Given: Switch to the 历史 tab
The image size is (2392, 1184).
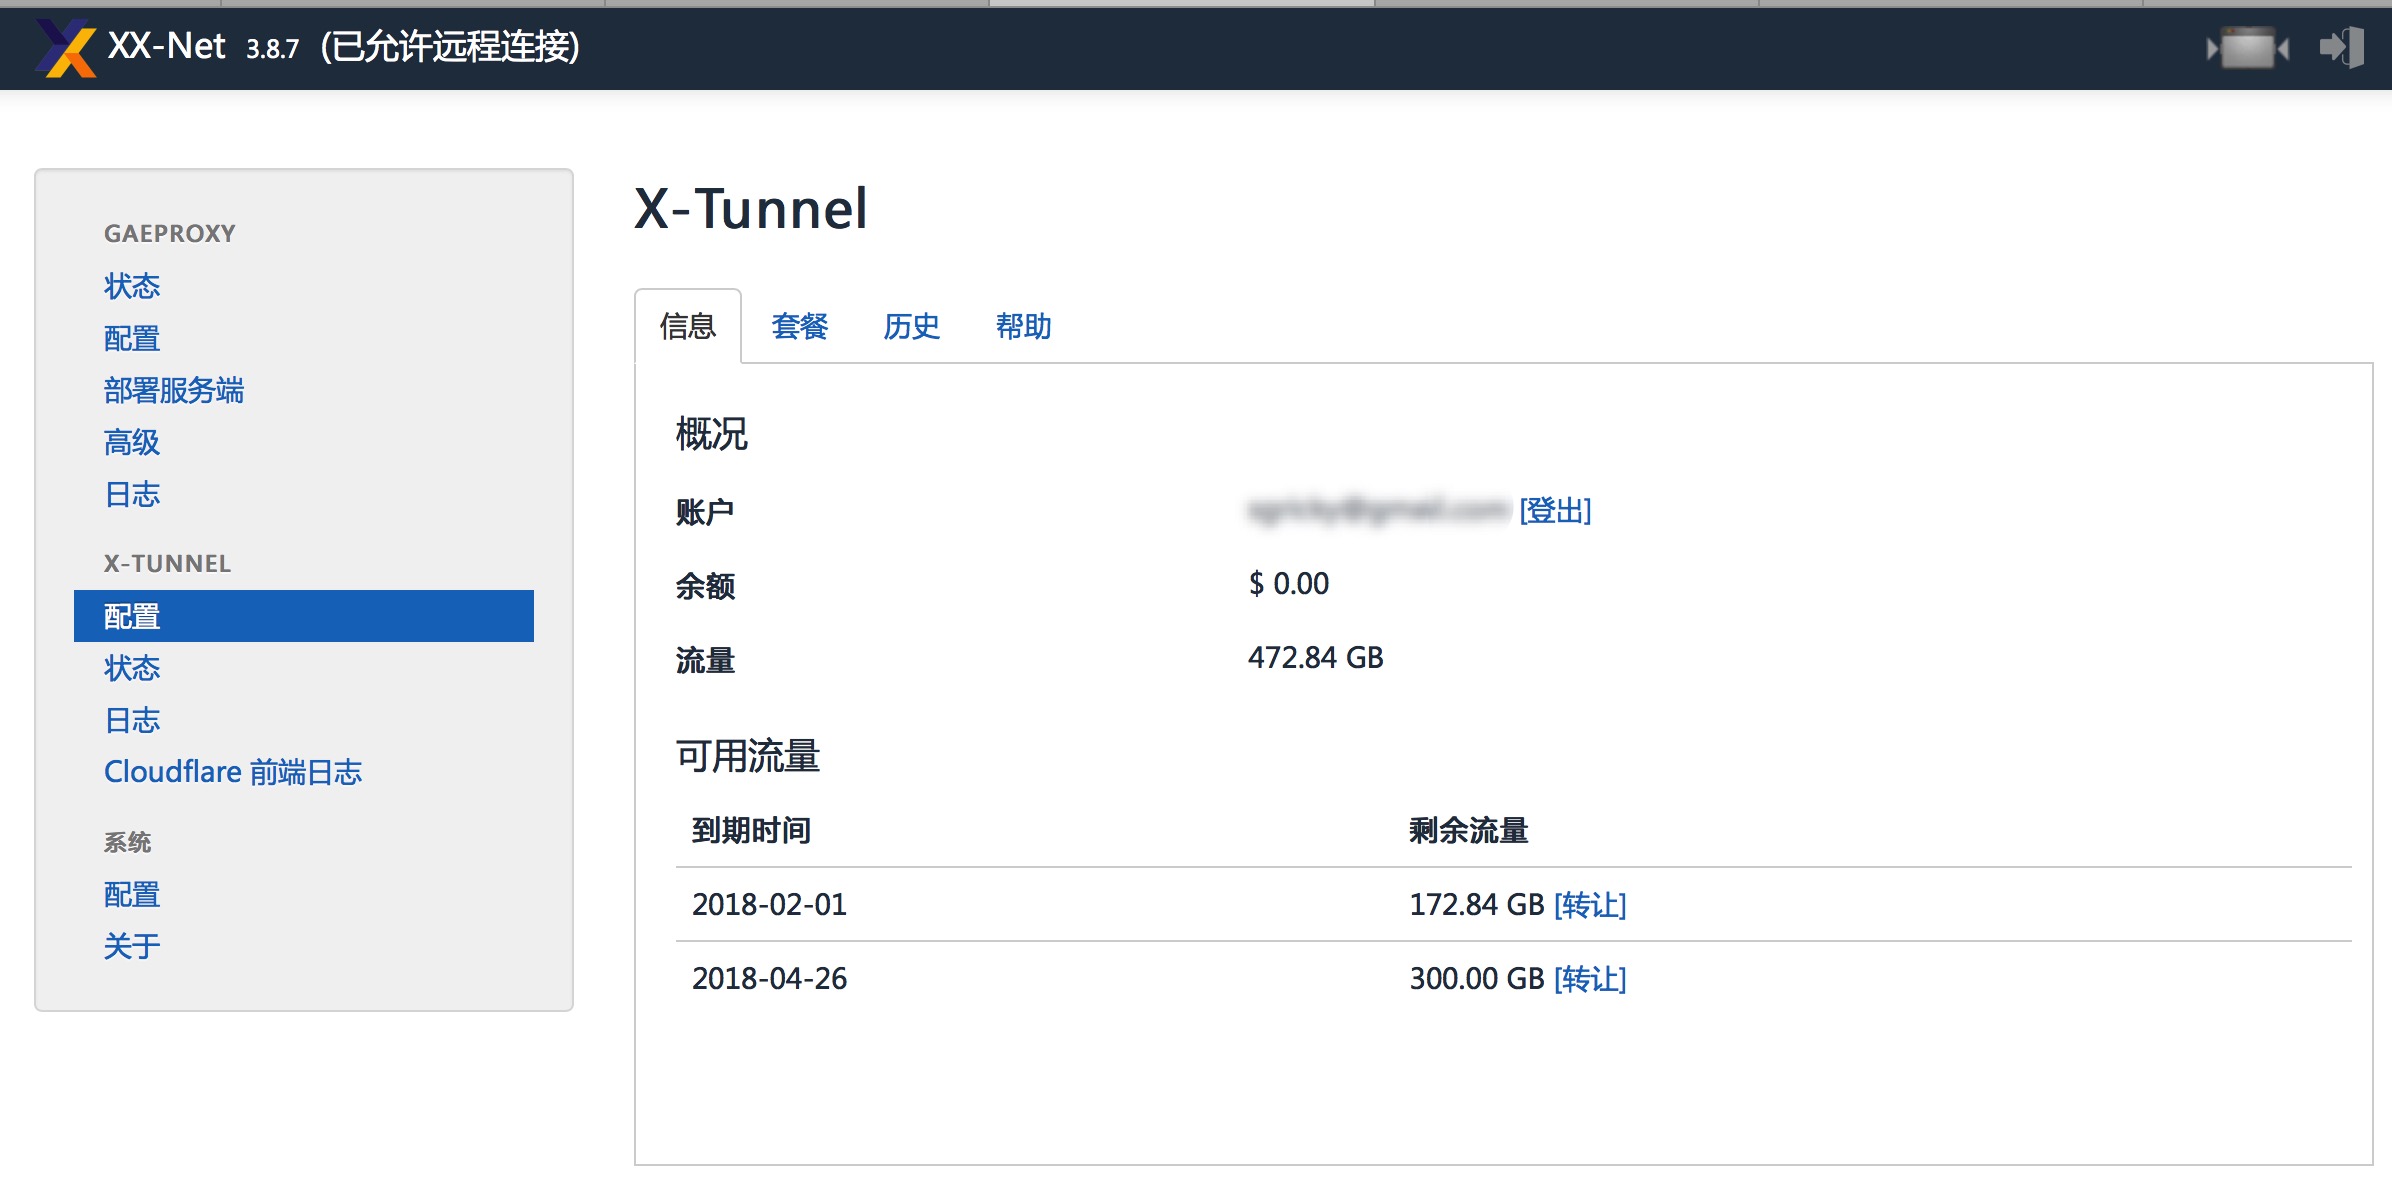Looking at the screenshot, I should 911,327.
